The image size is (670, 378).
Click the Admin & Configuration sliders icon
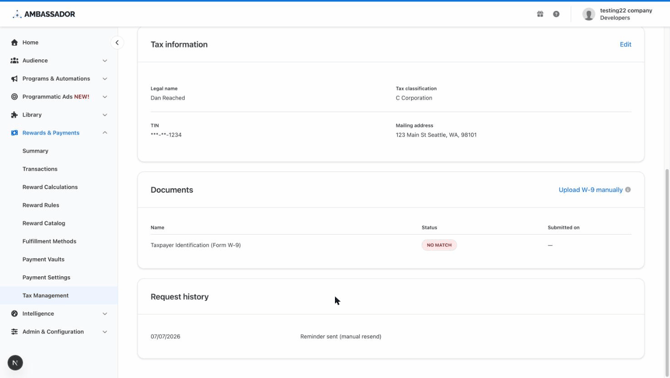[x=15, y=331]
